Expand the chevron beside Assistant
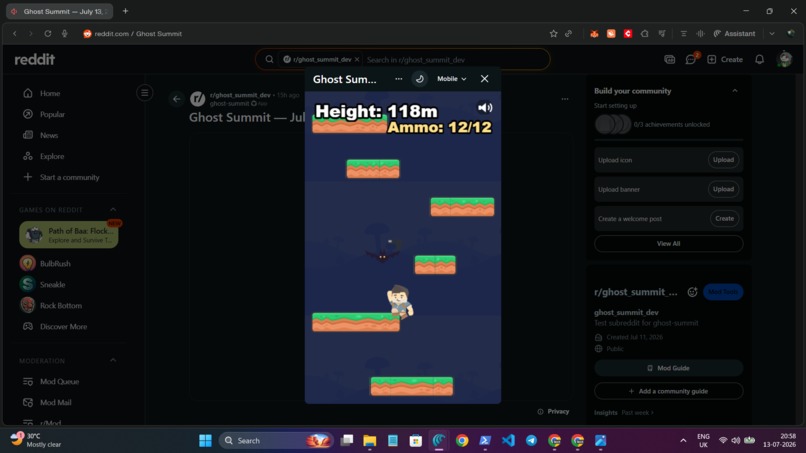Viewport: 806px width, 453px height. 772,33
